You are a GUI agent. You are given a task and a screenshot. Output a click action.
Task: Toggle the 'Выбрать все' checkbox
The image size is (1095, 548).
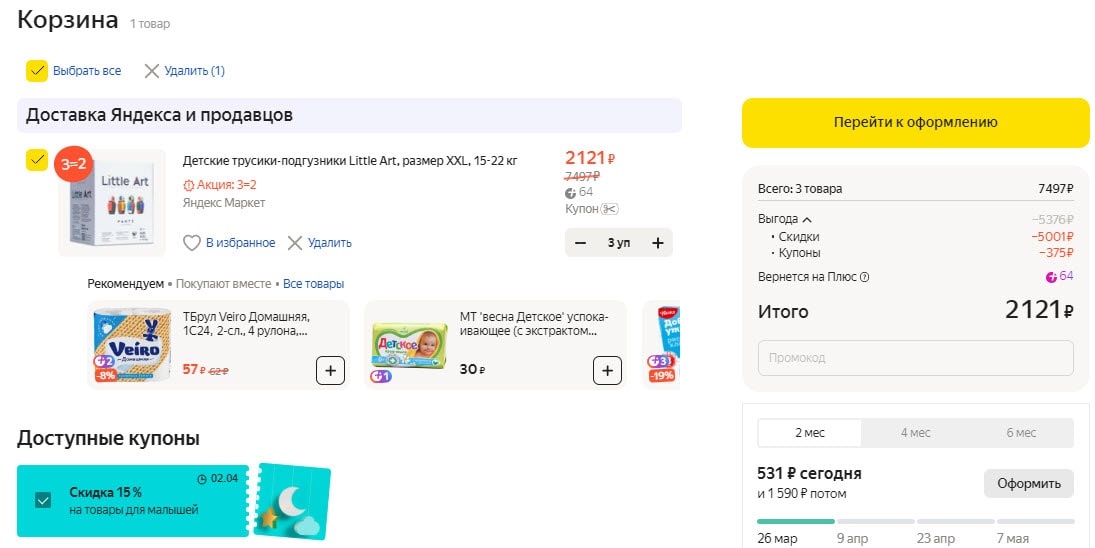coord(37,71)
